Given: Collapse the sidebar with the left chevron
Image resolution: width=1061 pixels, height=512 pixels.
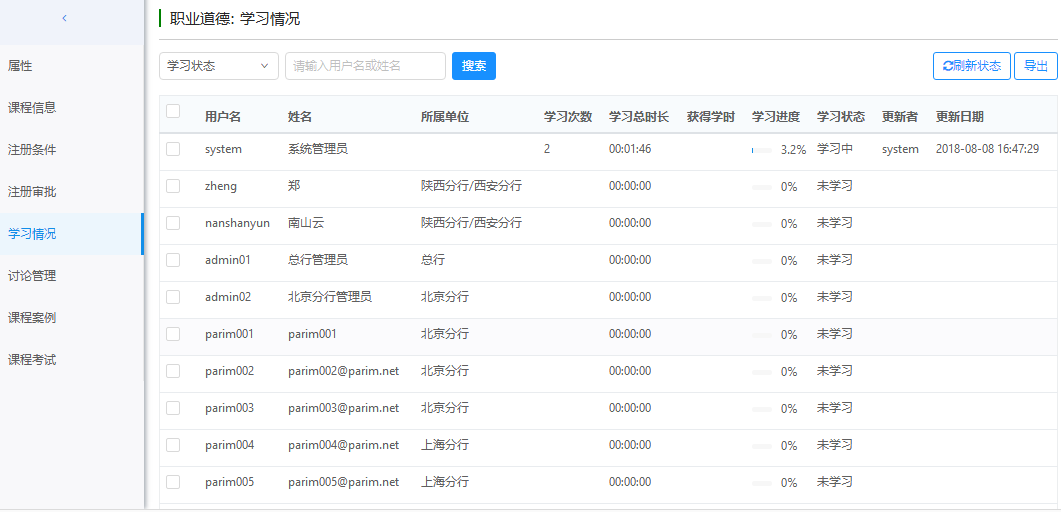Looking at the screenshot, I should [x=65, y=18].
